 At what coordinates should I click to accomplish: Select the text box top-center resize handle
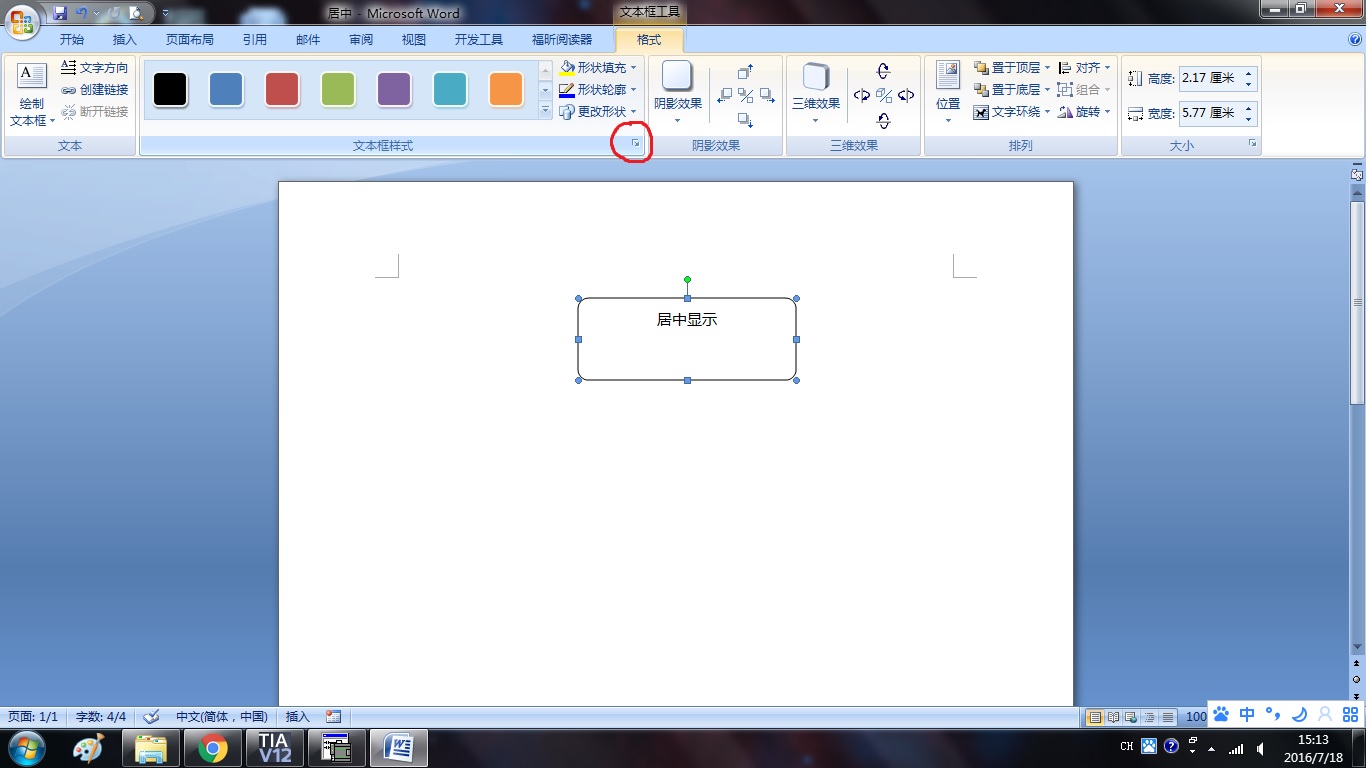687,298
